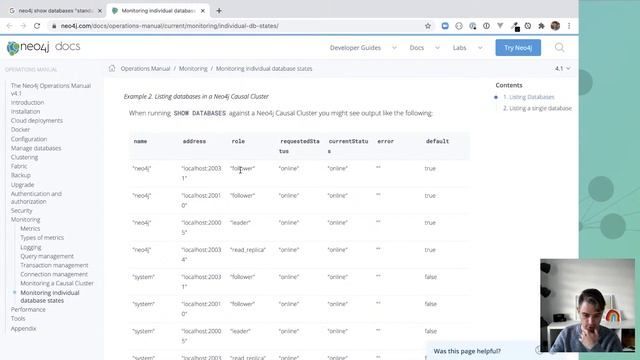Go back with the browser back arrow
Viewport: 640px width, 360px height.
point(9,26)
